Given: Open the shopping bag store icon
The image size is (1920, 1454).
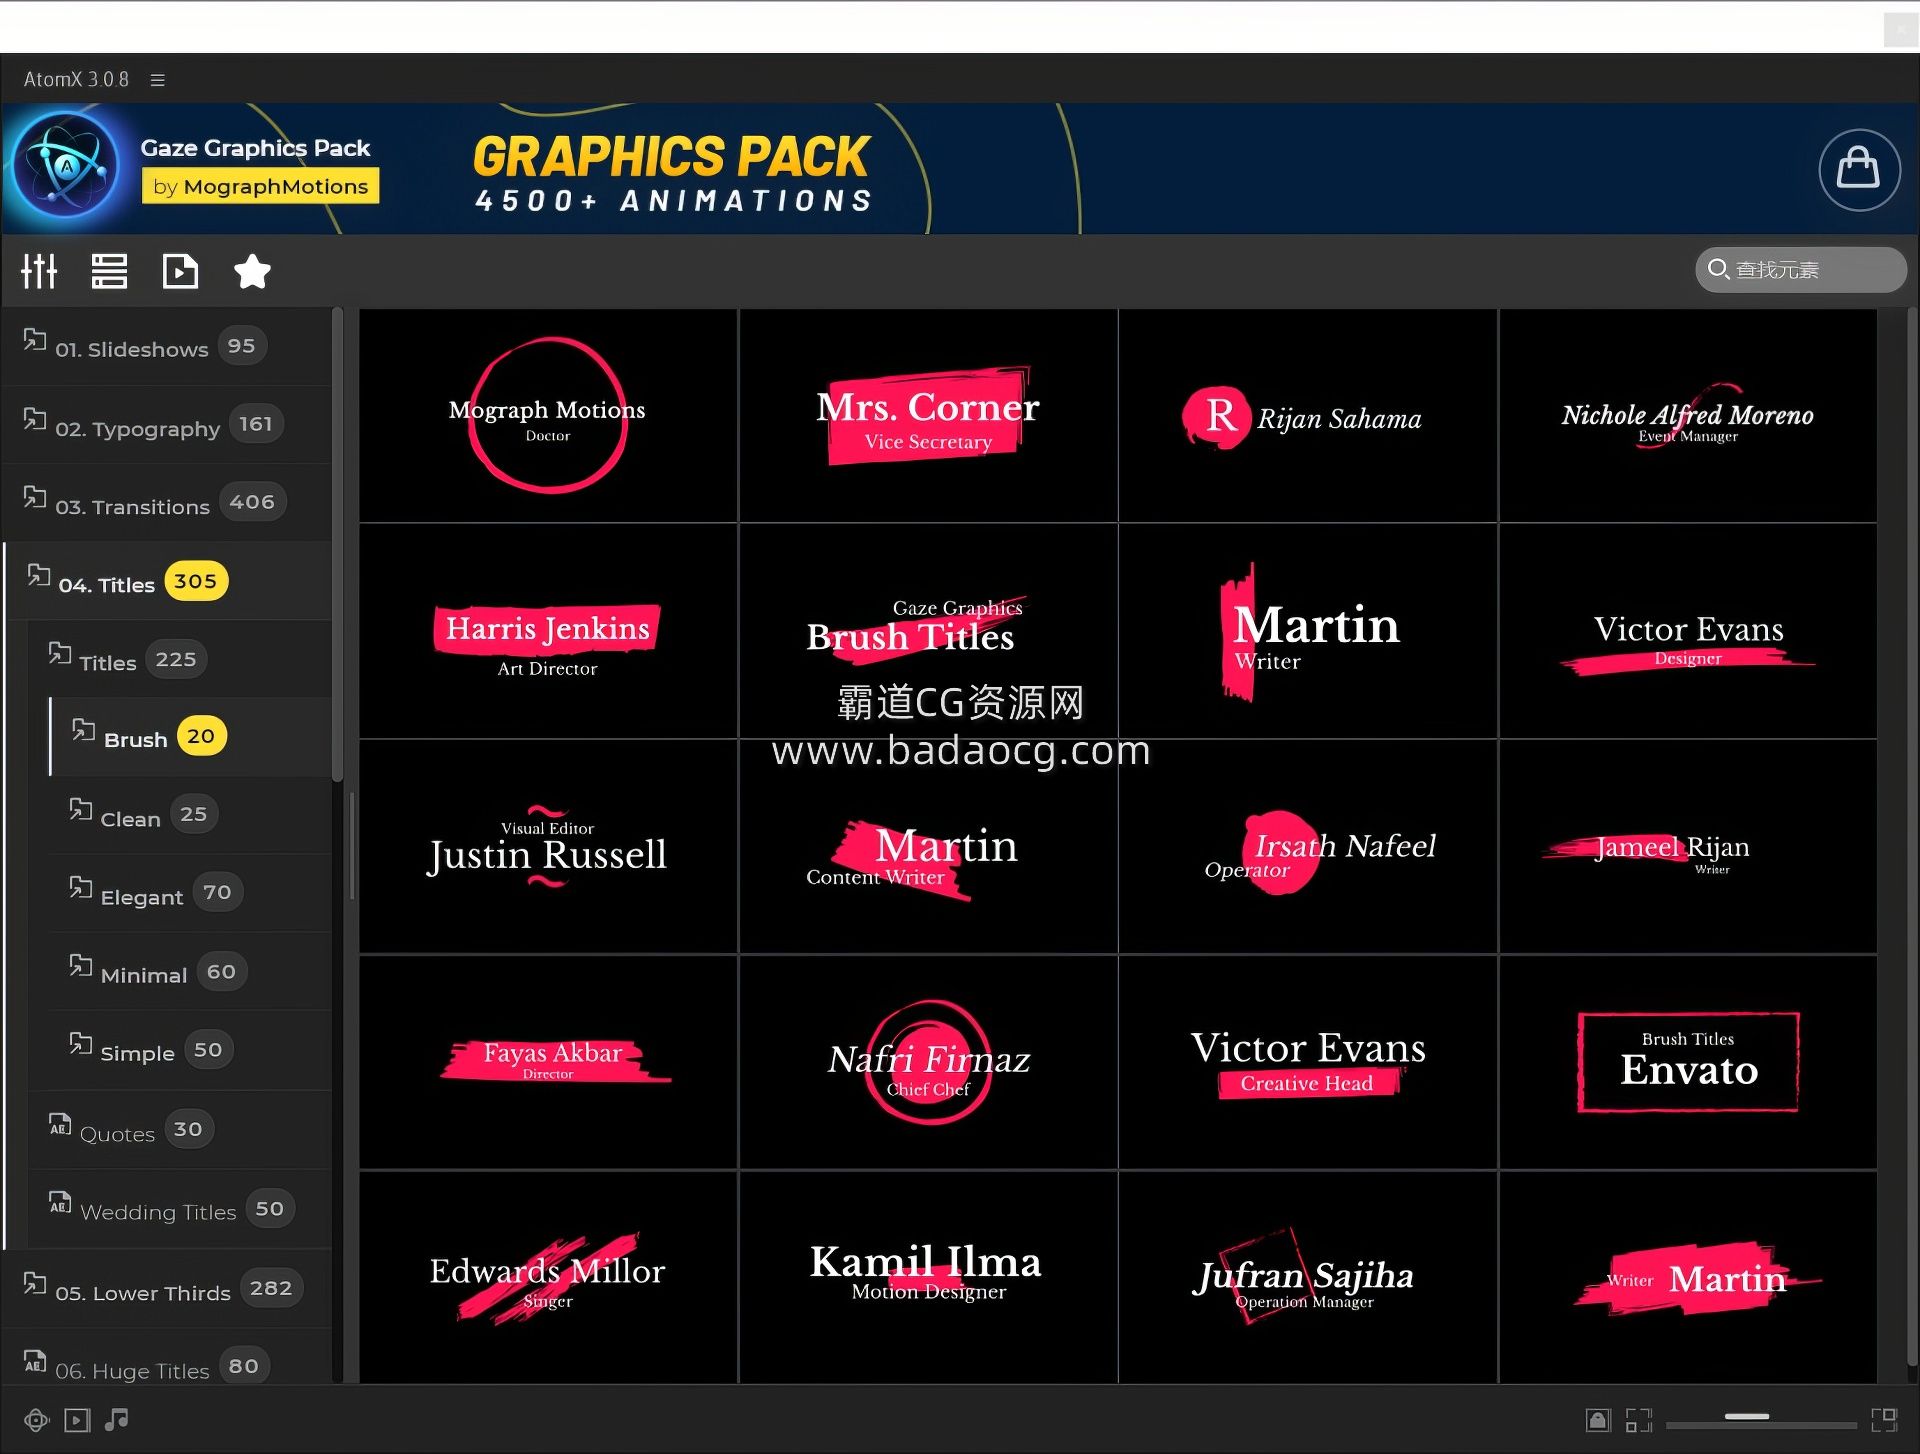Looking at the screenshot, I should [1858, 169].
